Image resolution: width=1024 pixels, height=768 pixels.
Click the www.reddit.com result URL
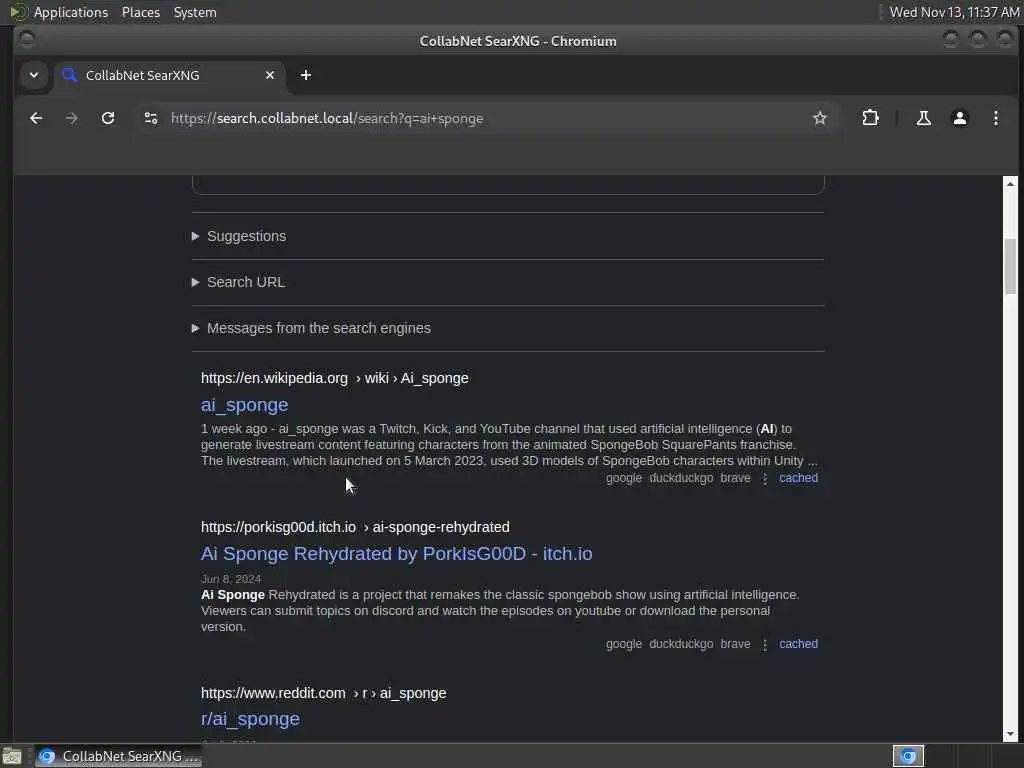(323, 693)
